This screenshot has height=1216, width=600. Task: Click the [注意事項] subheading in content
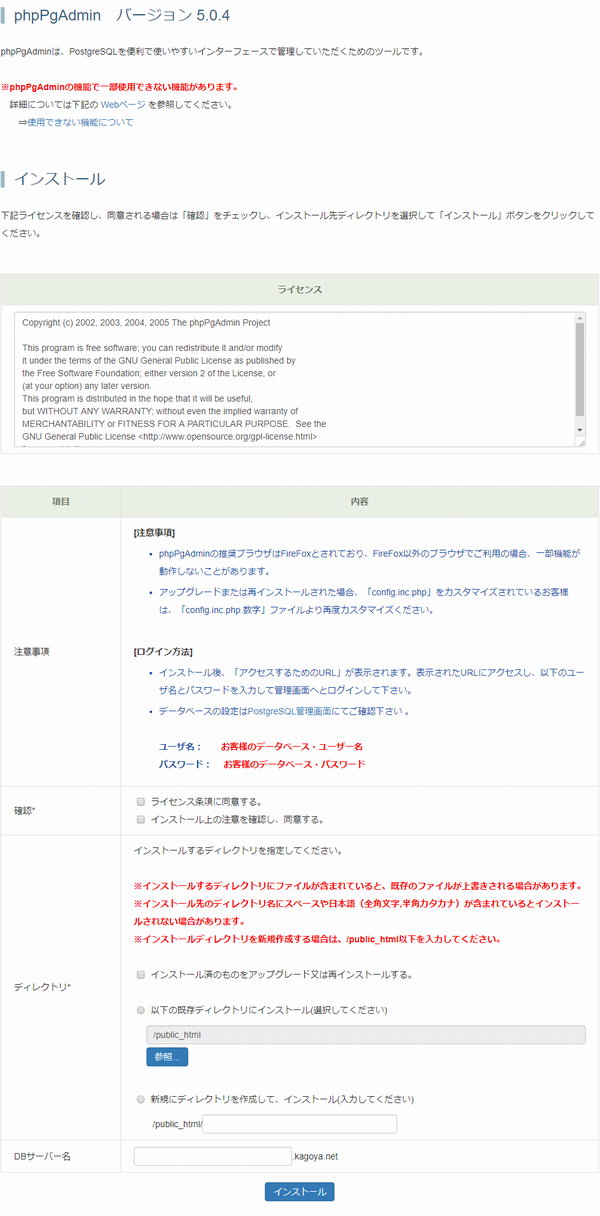point(155,533)
